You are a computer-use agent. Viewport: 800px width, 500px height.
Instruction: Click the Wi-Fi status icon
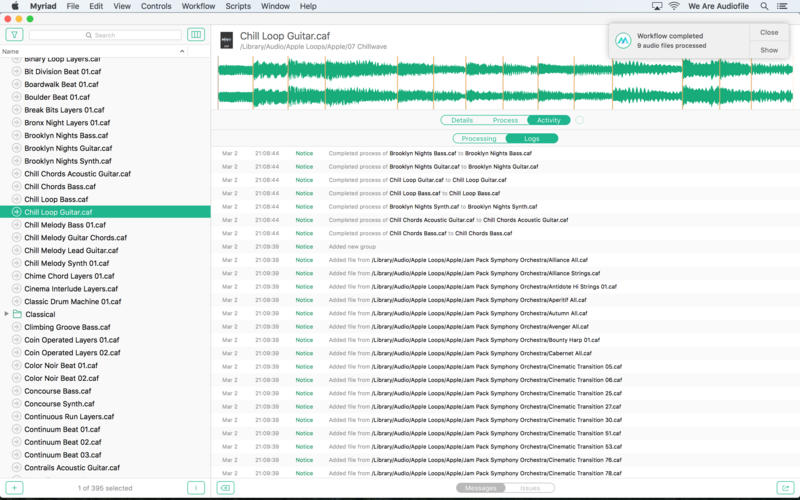(674, 6)
